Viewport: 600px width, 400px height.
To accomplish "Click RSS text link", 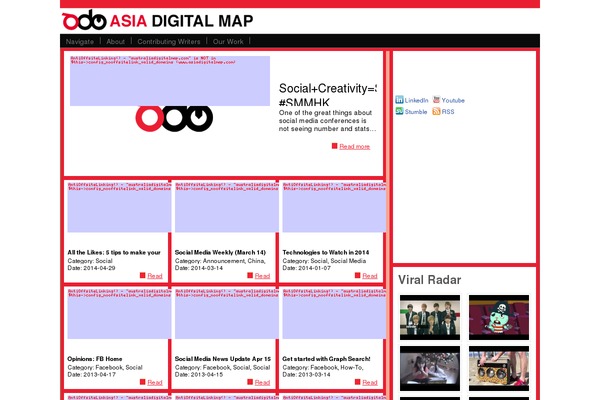I will point(448,112).
